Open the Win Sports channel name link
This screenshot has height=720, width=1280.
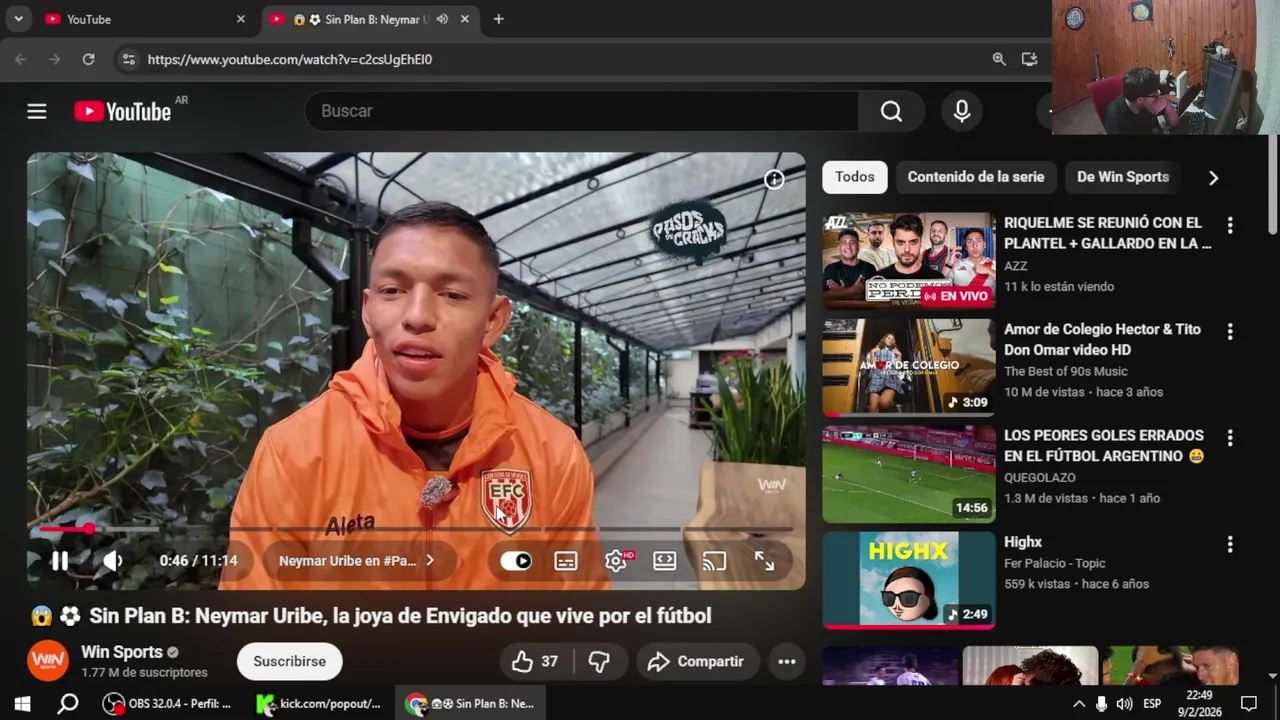point(122,652)
